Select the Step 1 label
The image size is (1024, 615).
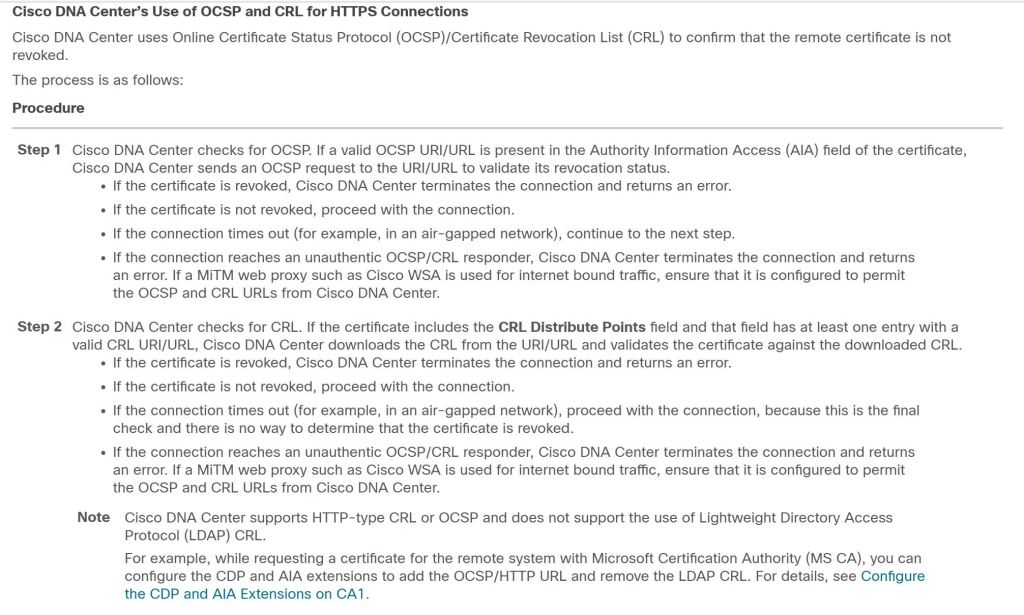39,150
